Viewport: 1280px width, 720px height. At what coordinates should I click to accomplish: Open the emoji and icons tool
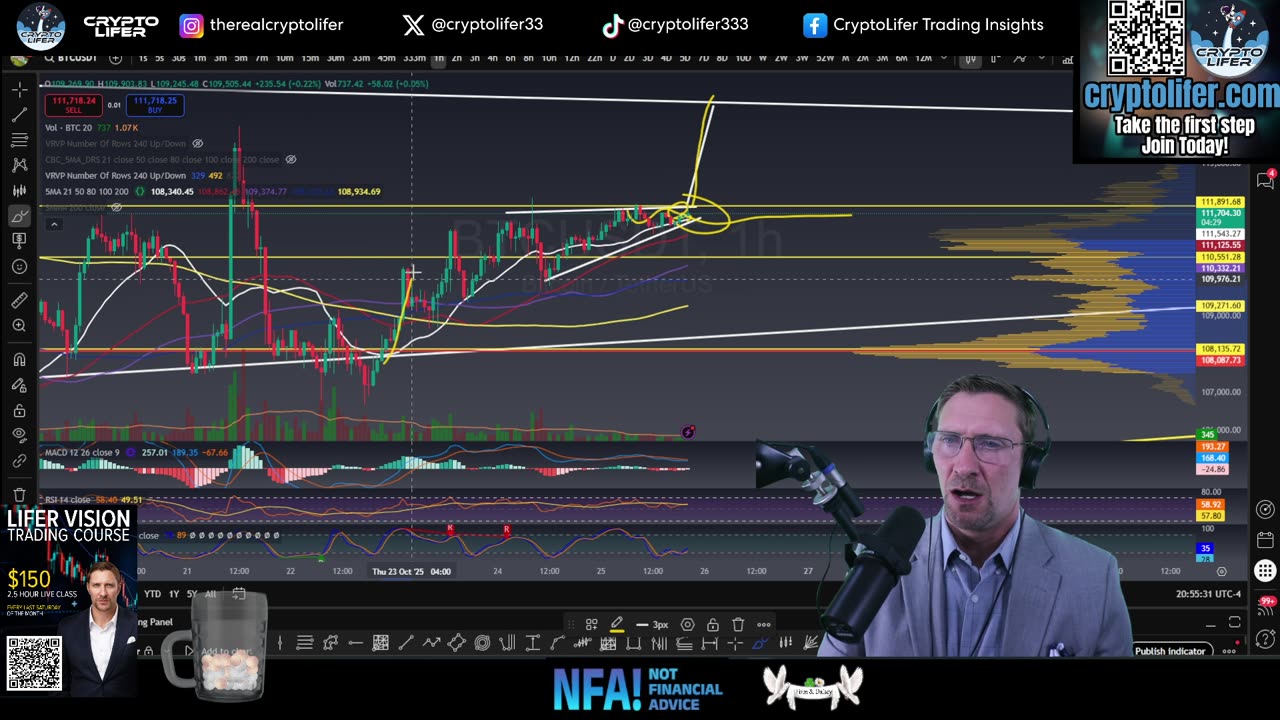tap(19, 266)
